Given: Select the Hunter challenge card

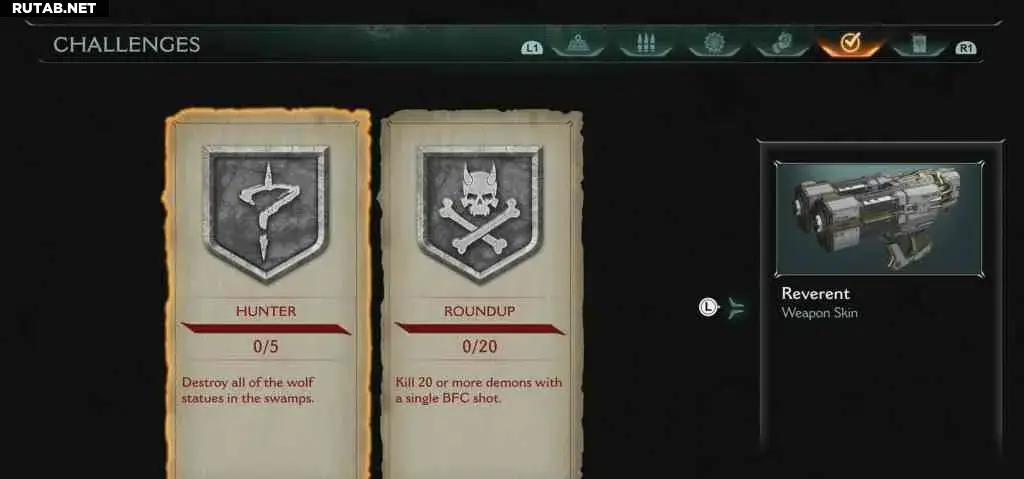Looking at the screenshot, I should tap(267, 294).
